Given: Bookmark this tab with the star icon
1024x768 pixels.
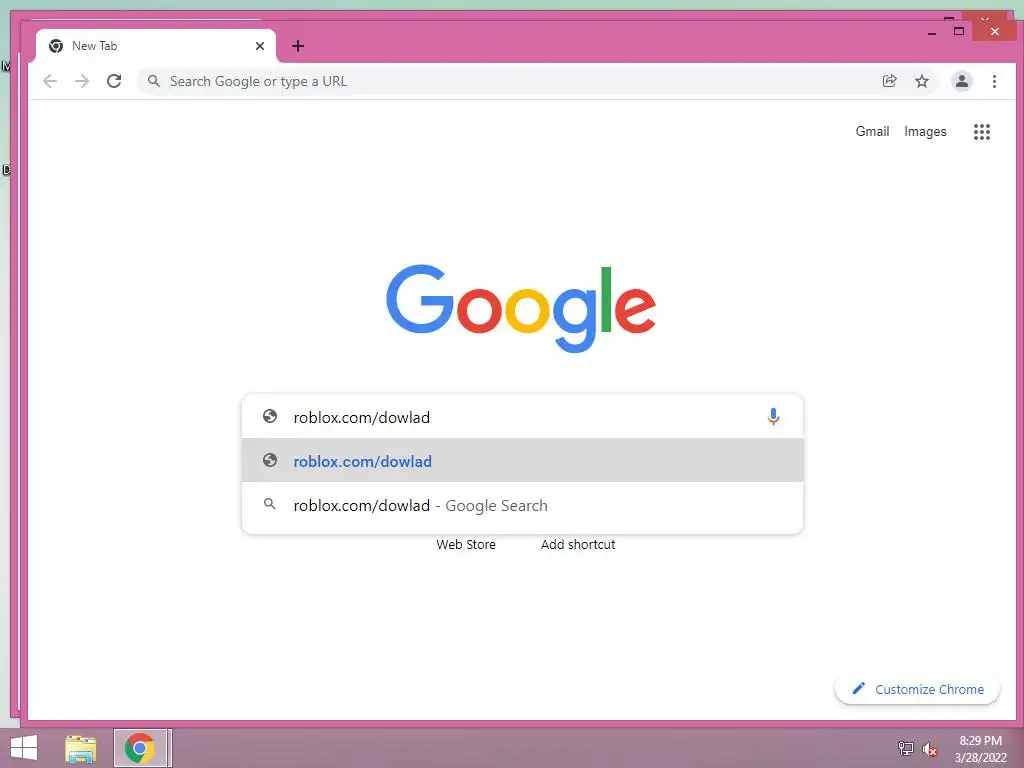Looking at the screenshot, I should point(921,81).
